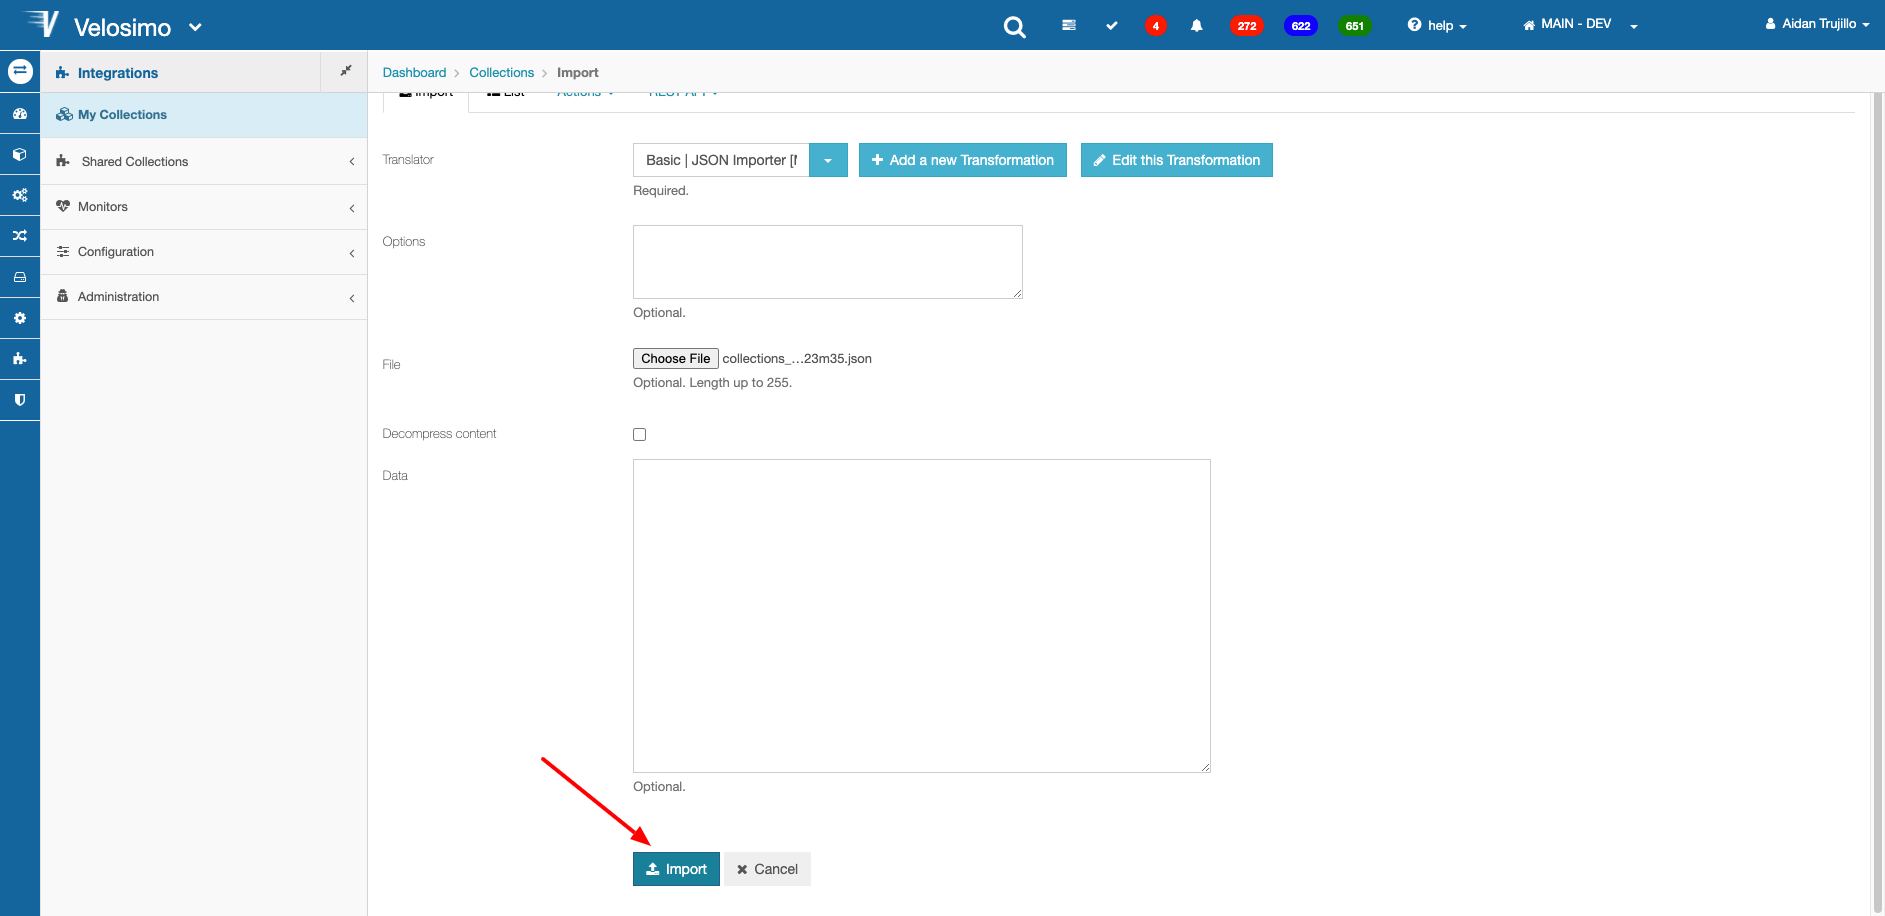
Task: Click the Monitors heartbeat icon
Action: point(63,206)
